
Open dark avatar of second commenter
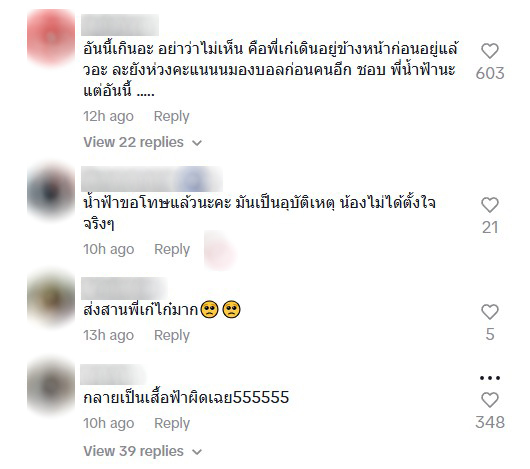[51, 192]
